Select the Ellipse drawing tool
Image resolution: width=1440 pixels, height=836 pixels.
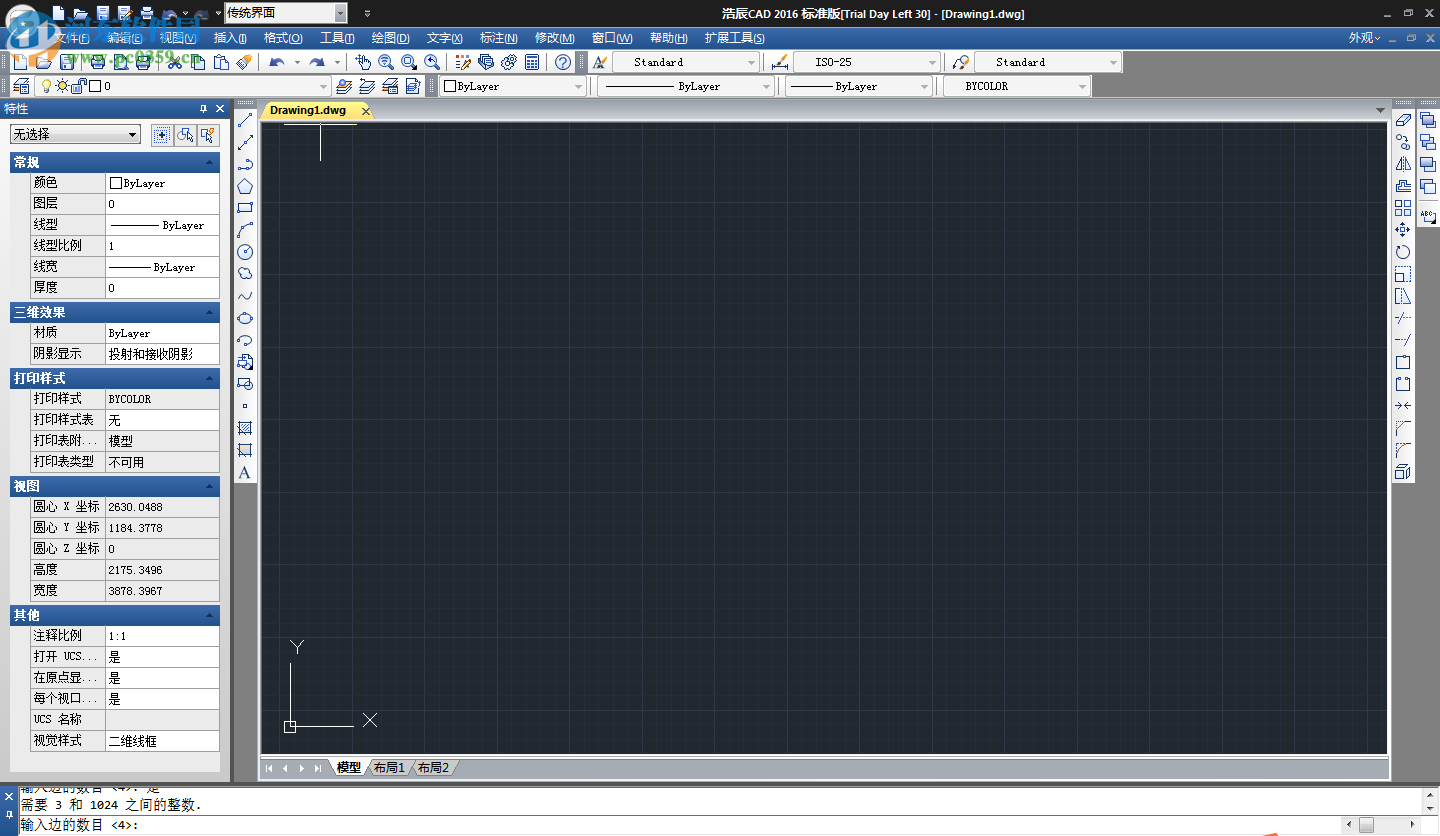coord(245,318)
